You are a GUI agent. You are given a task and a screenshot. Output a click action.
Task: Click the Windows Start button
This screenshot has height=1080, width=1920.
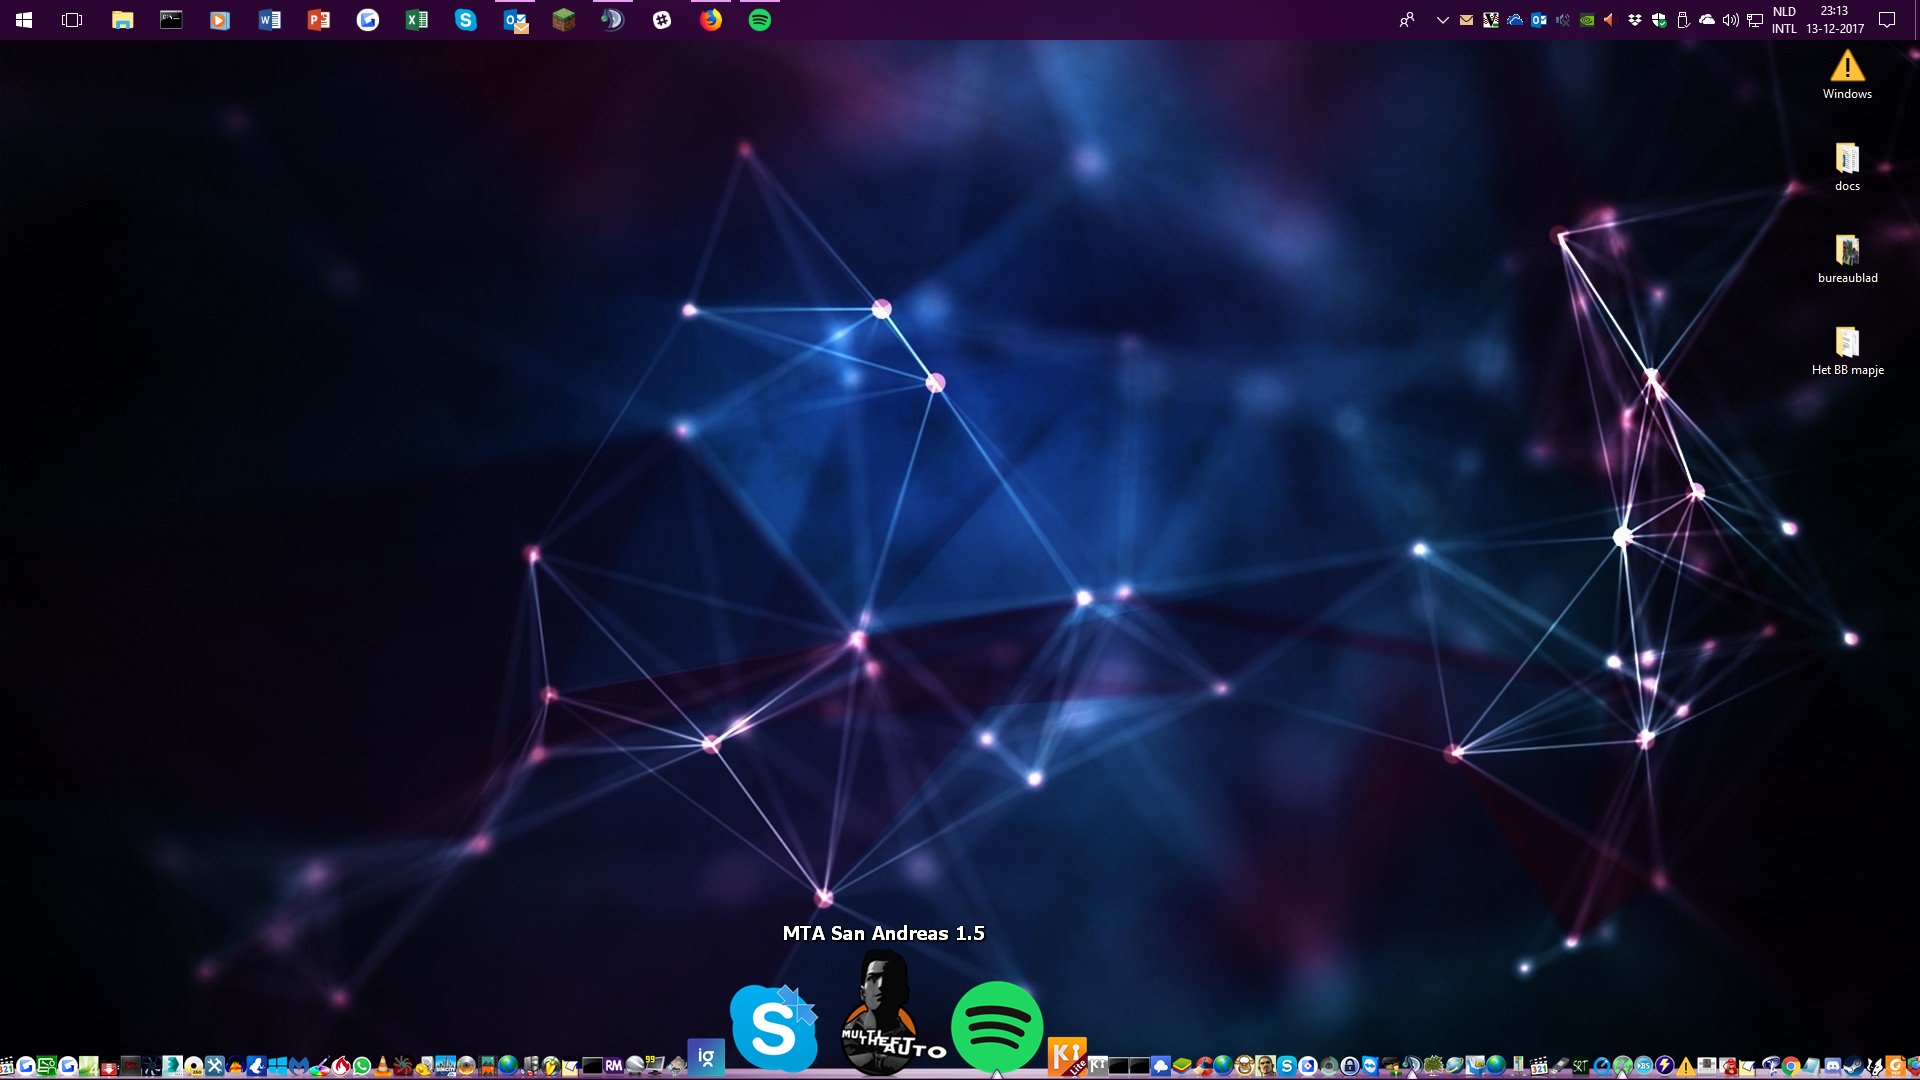coord(24,20)
